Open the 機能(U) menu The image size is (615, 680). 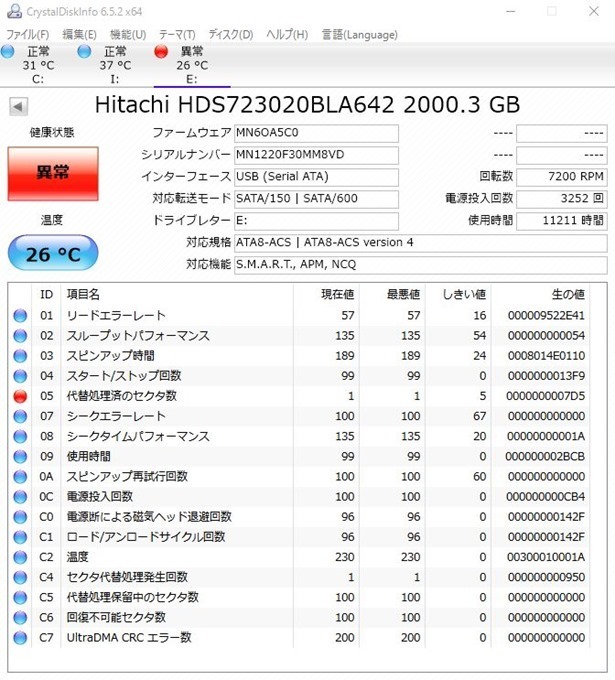pyautogui.click(x=128, y=34)
